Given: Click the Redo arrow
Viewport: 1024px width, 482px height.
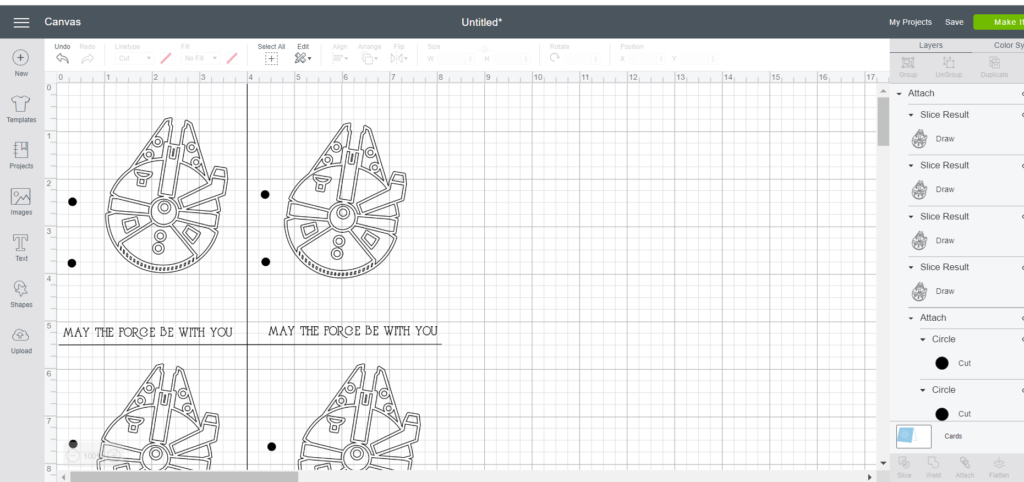Looking at the screenshot, I should 88,59.
